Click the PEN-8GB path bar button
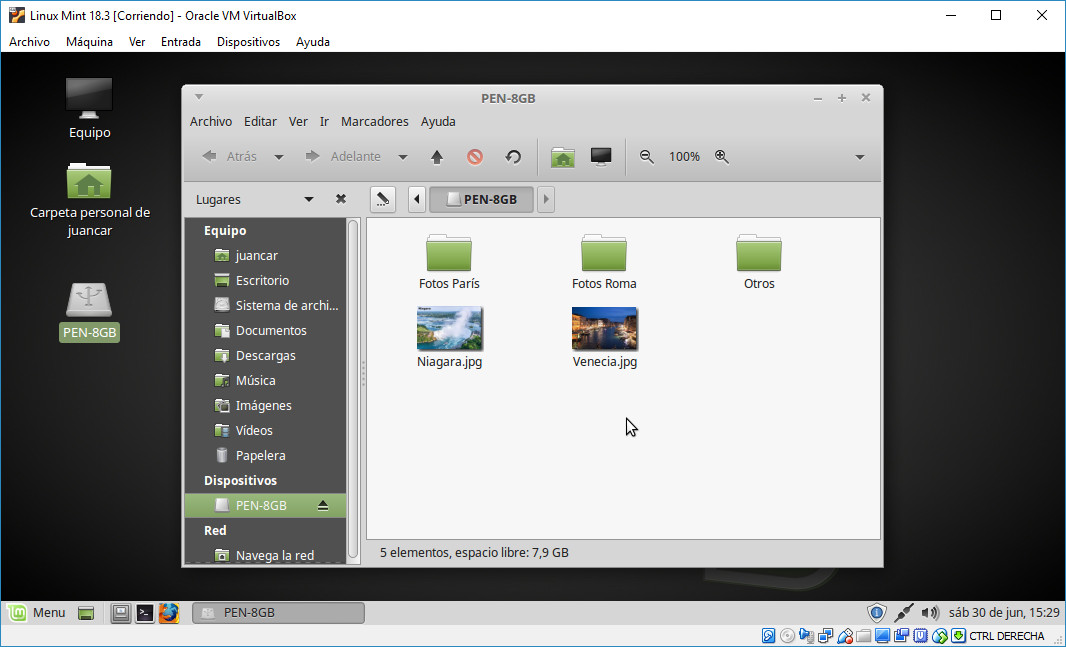The width and height of the screenshot is (1066, 647). pyautogui.click(x=481, y=199)
